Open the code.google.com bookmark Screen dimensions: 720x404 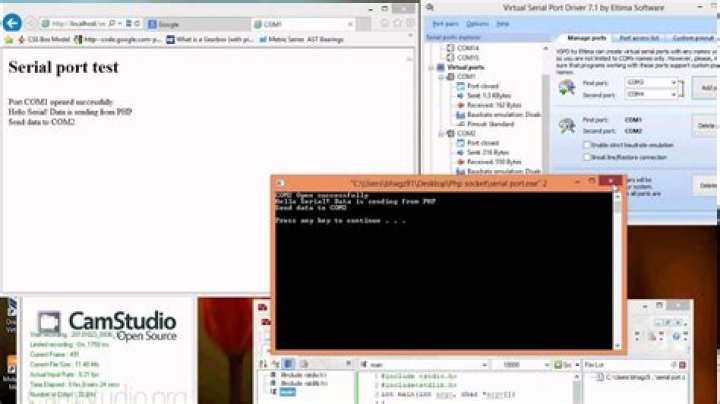click(x=118, y=39)
